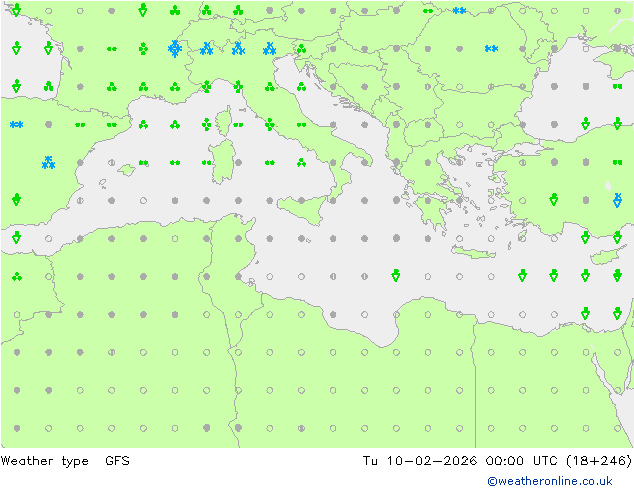This screenshot has width=634, height=490.
Task: Click the green filled shower symbol on the left edge of Spain
Action: click(17, 199)
